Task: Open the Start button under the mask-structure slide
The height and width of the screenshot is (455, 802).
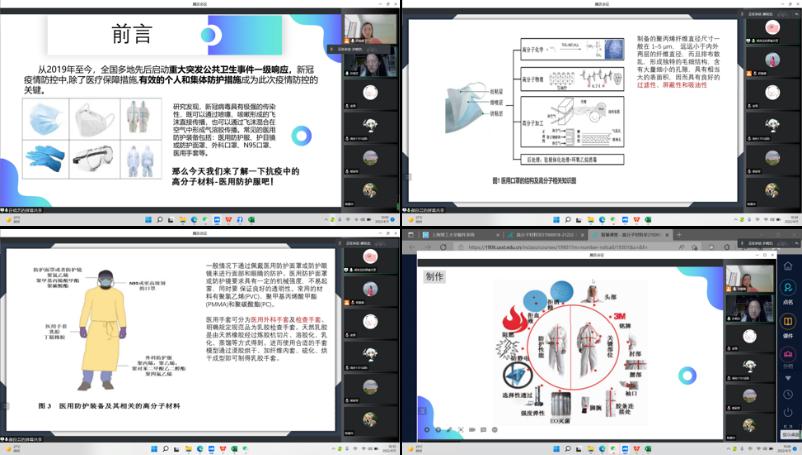Action: (x=556, y=220)
